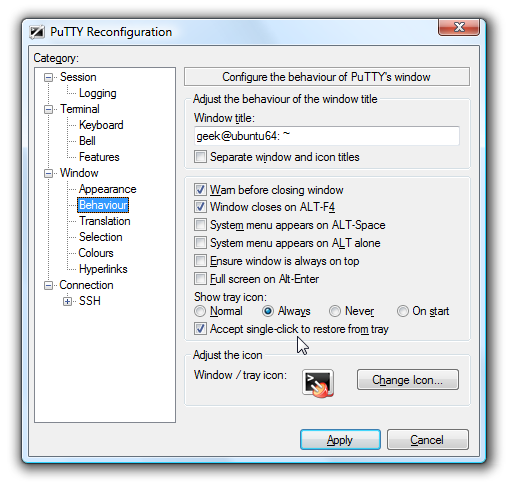Collapse the Terminal tree node
This screenshot has height=482, width=508.
(x=49, y=110)
